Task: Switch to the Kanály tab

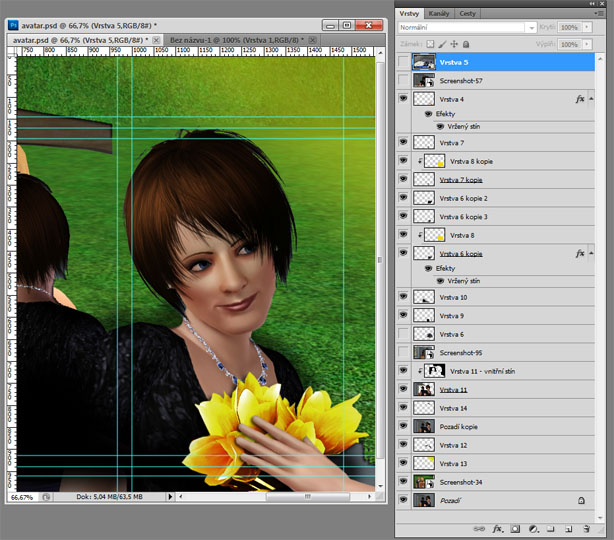Action: pyautogui.click(x=439, y=13)
